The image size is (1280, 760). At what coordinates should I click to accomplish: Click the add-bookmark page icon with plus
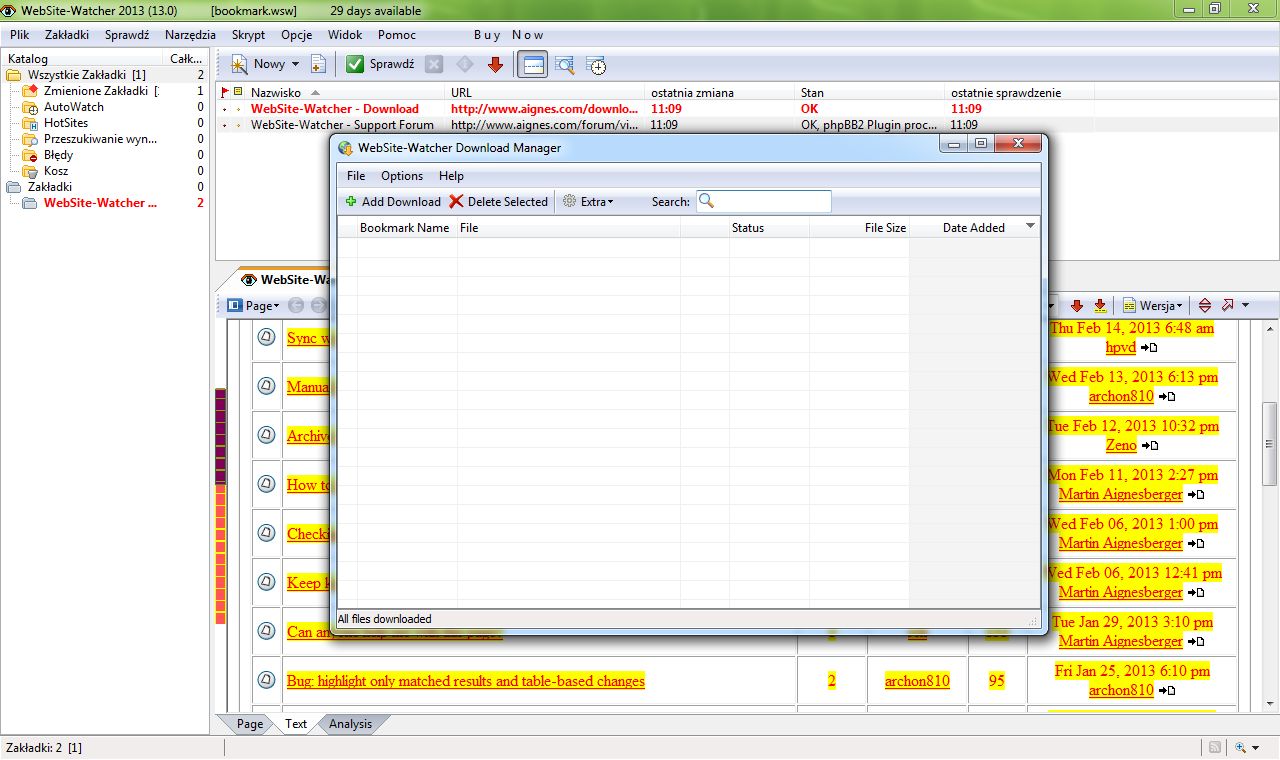pyautogui.click(x=318, y=64)
